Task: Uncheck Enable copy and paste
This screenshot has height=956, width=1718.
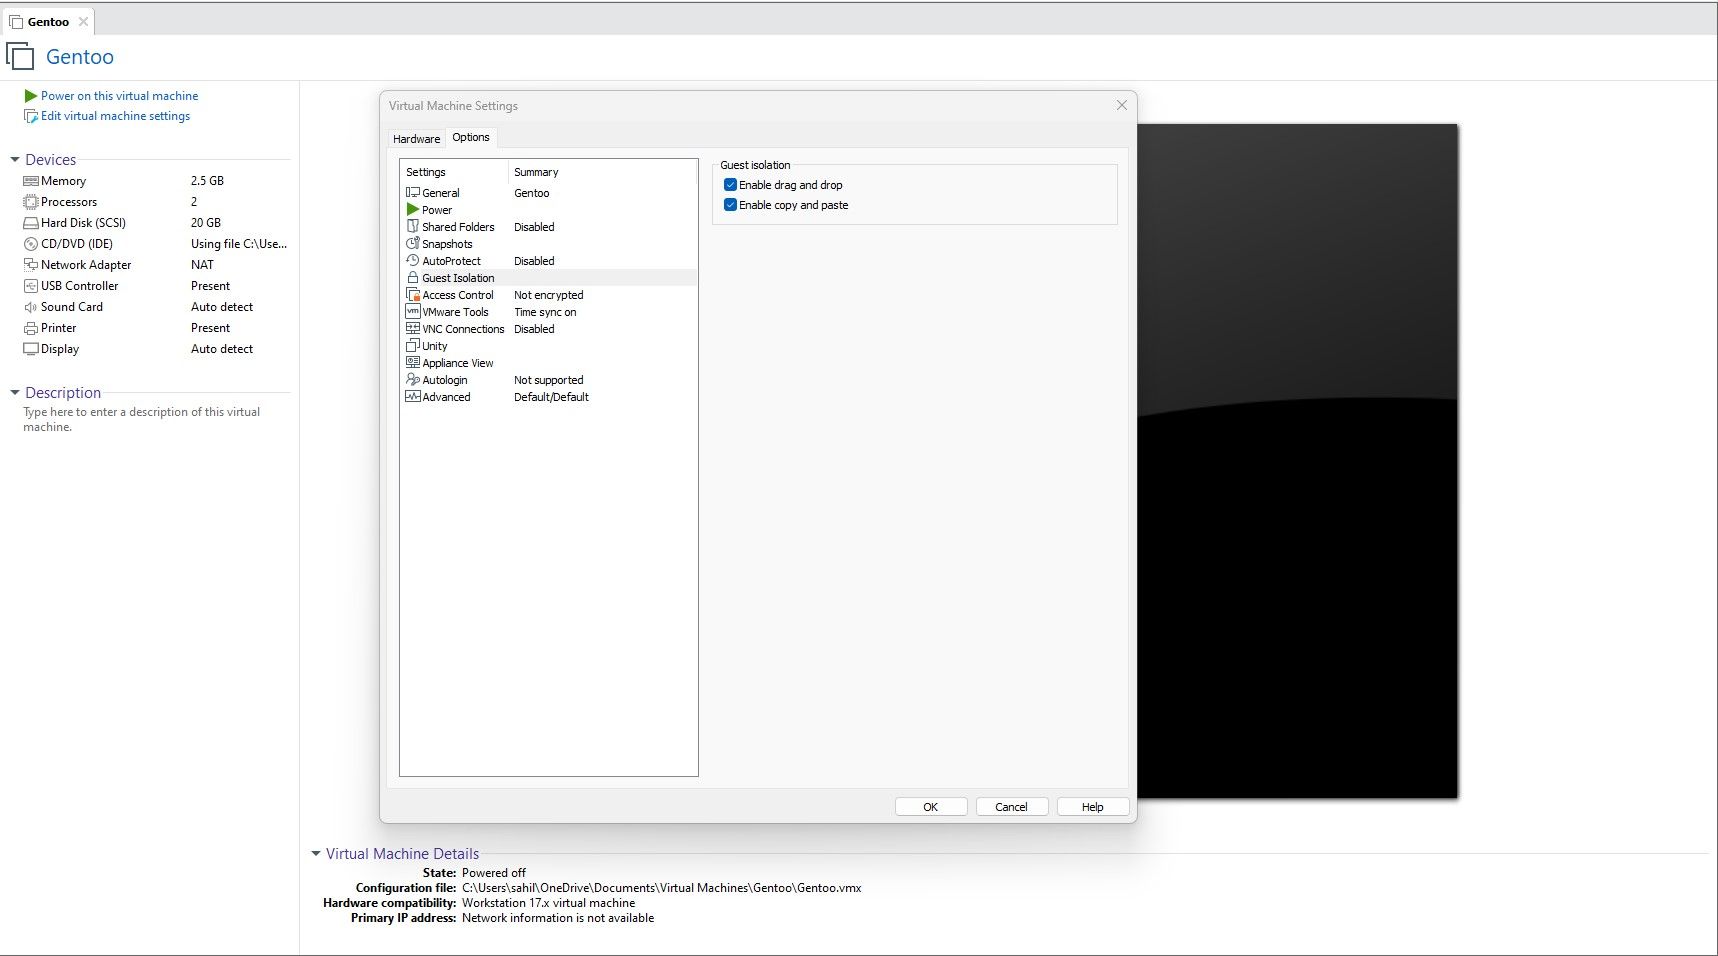Action: click(731, 204)
